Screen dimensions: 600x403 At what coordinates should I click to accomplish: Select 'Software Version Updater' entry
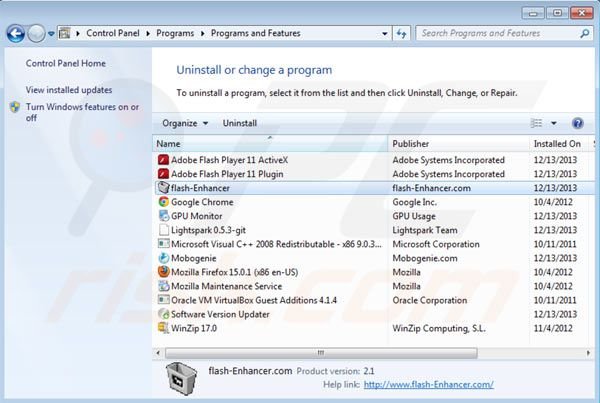(x=220, y=314)
